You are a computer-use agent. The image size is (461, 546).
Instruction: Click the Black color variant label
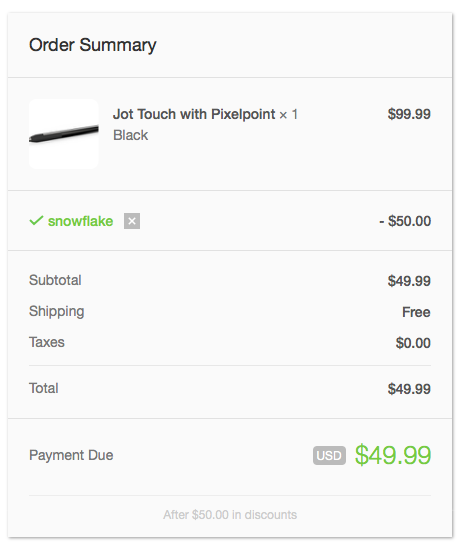point(131,135)
